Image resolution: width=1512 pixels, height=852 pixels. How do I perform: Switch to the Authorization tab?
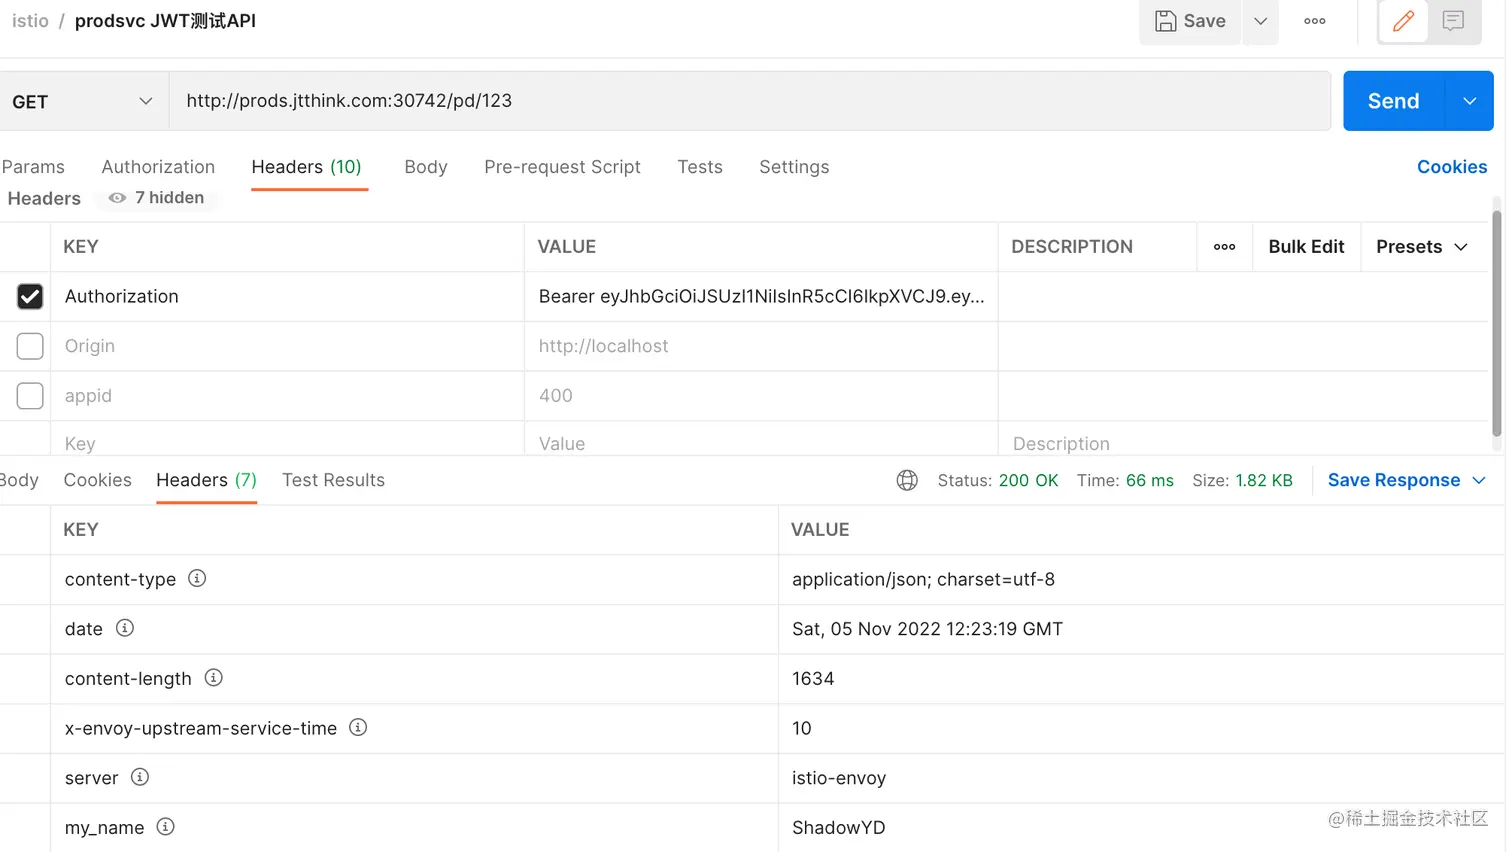(x=158, y=167)
